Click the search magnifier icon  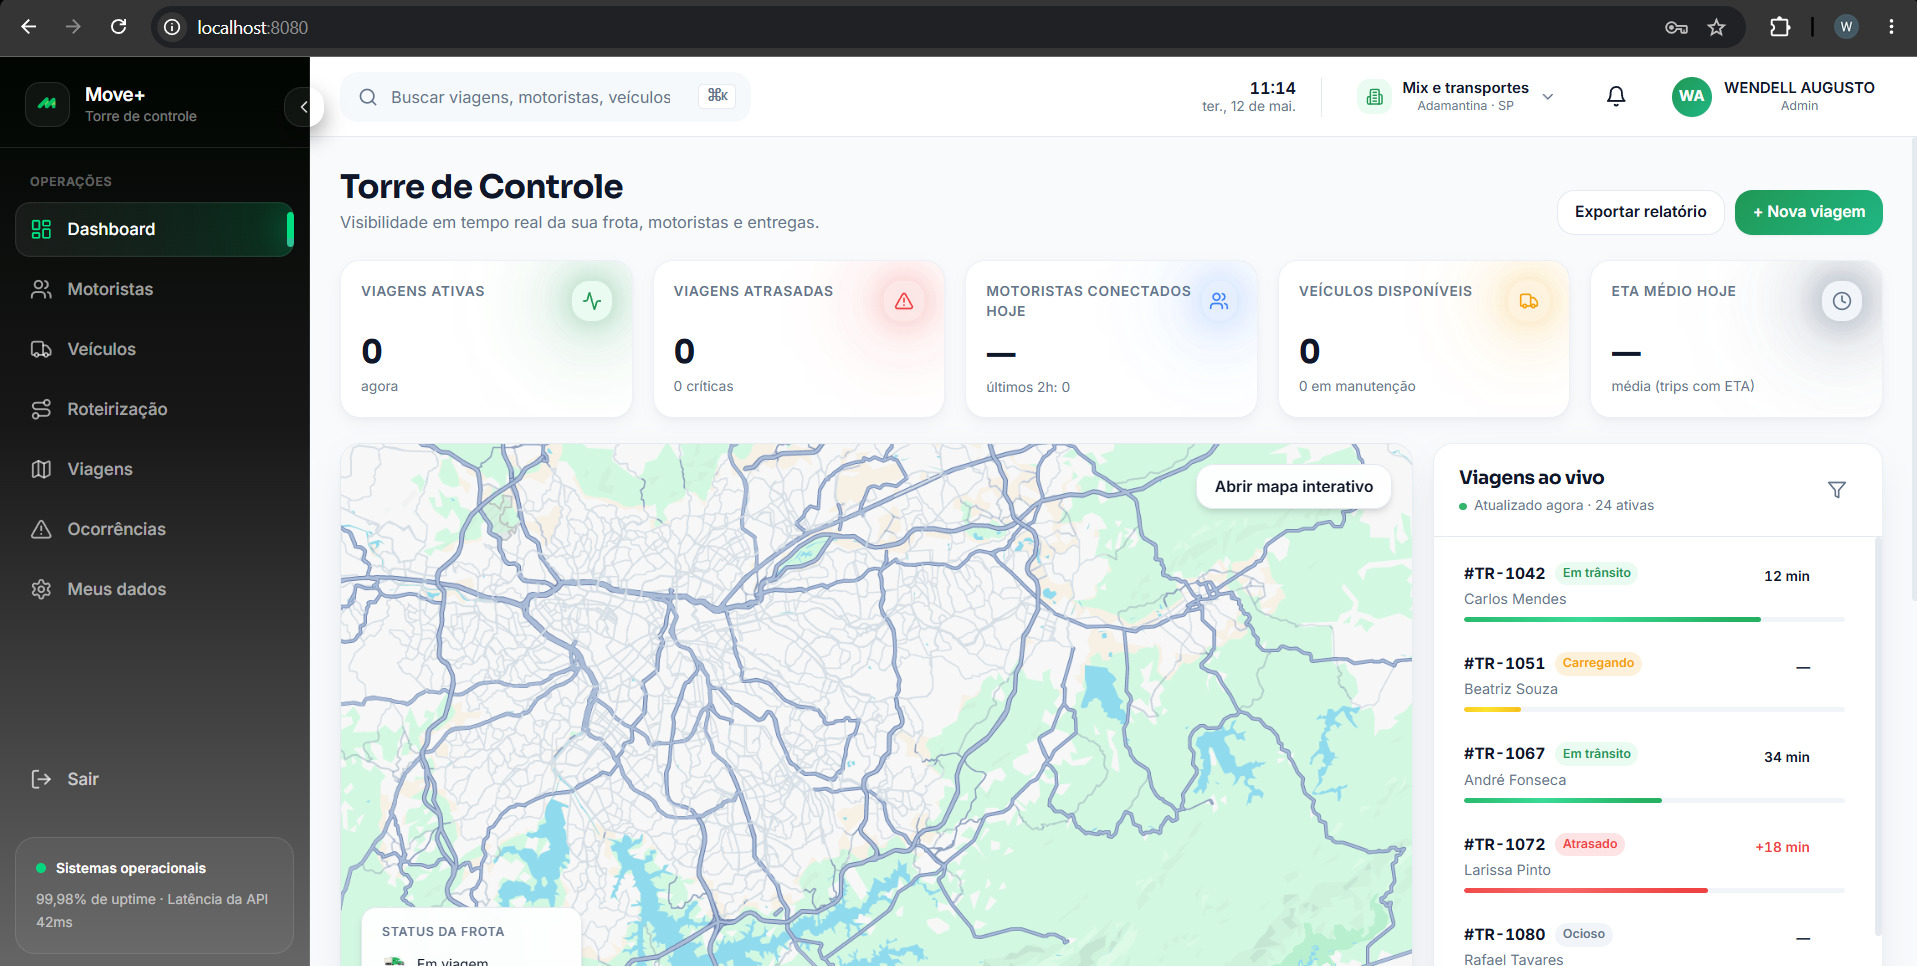tap(368, 97)
